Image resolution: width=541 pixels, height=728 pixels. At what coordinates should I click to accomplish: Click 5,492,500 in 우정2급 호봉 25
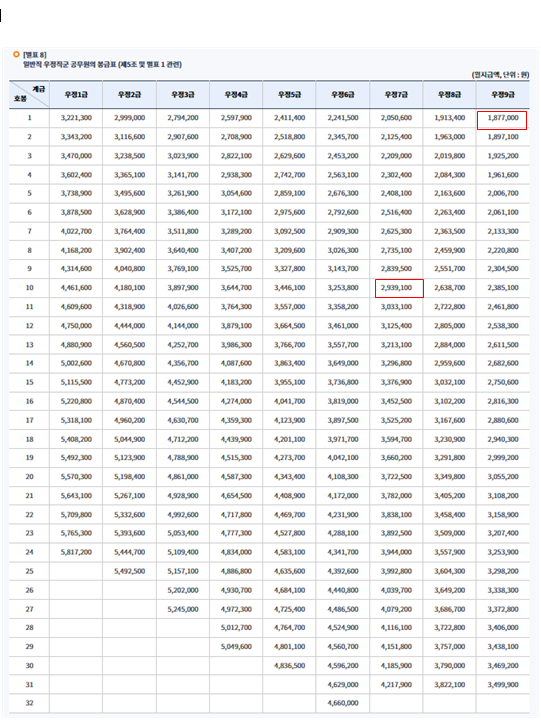pos(130,571)
